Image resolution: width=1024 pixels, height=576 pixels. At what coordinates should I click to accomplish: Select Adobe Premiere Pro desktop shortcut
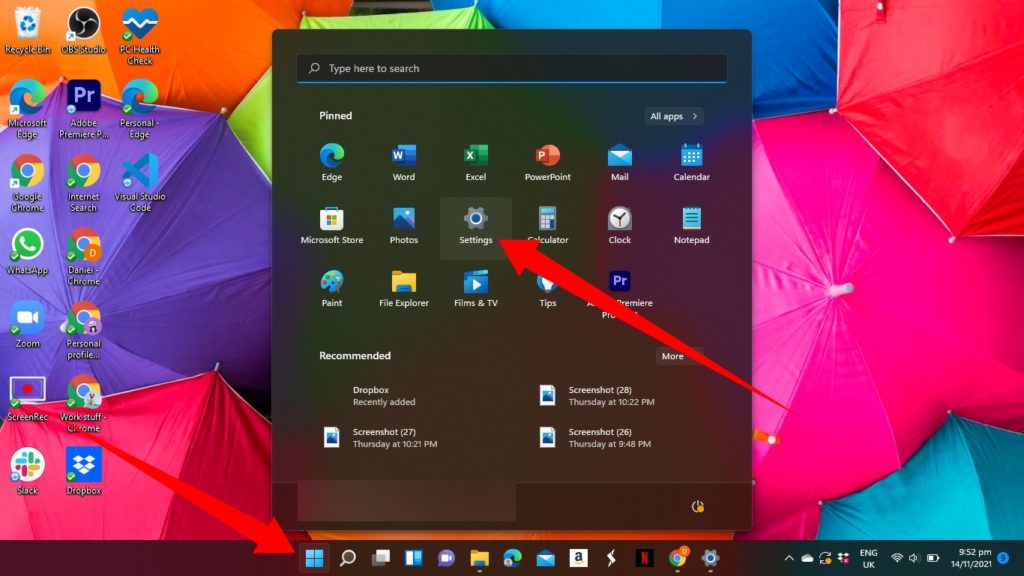pyautogui.click(x=84, y=109)
